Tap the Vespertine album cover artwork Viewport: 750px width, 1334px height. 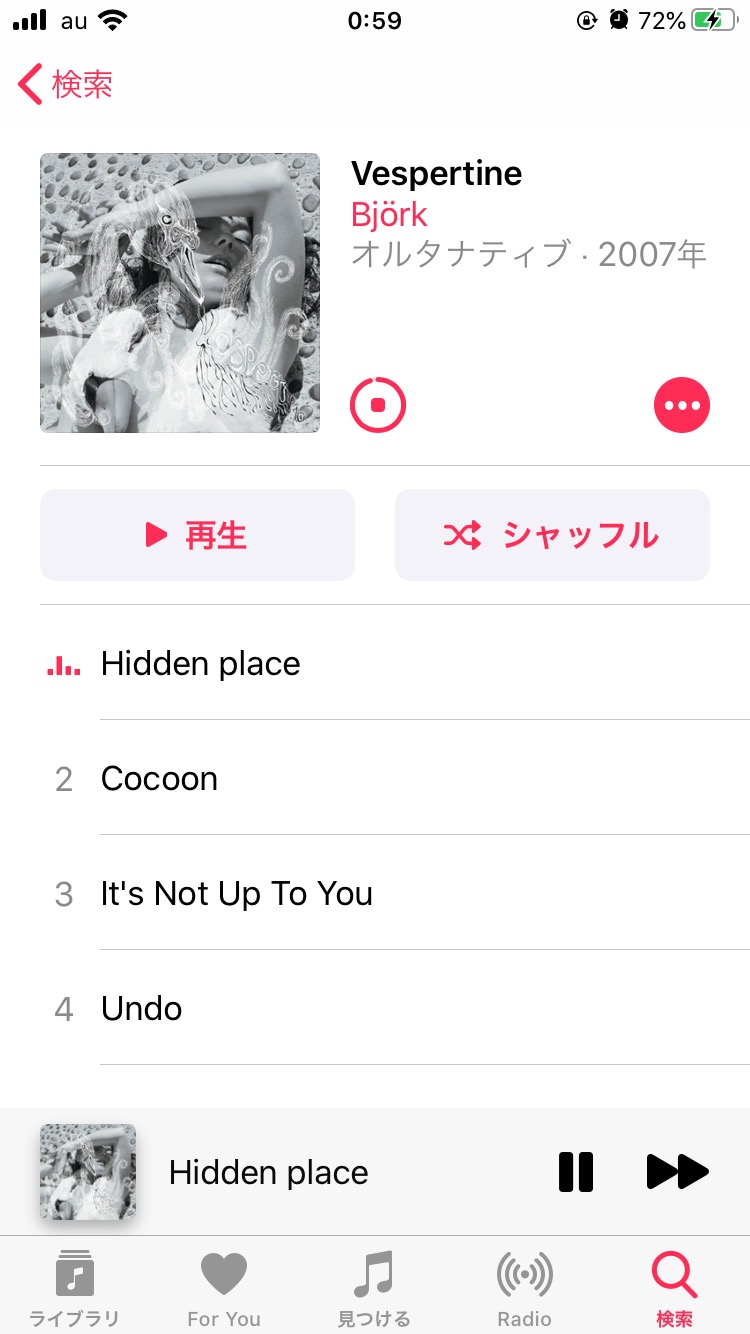(x=180, y=293)
